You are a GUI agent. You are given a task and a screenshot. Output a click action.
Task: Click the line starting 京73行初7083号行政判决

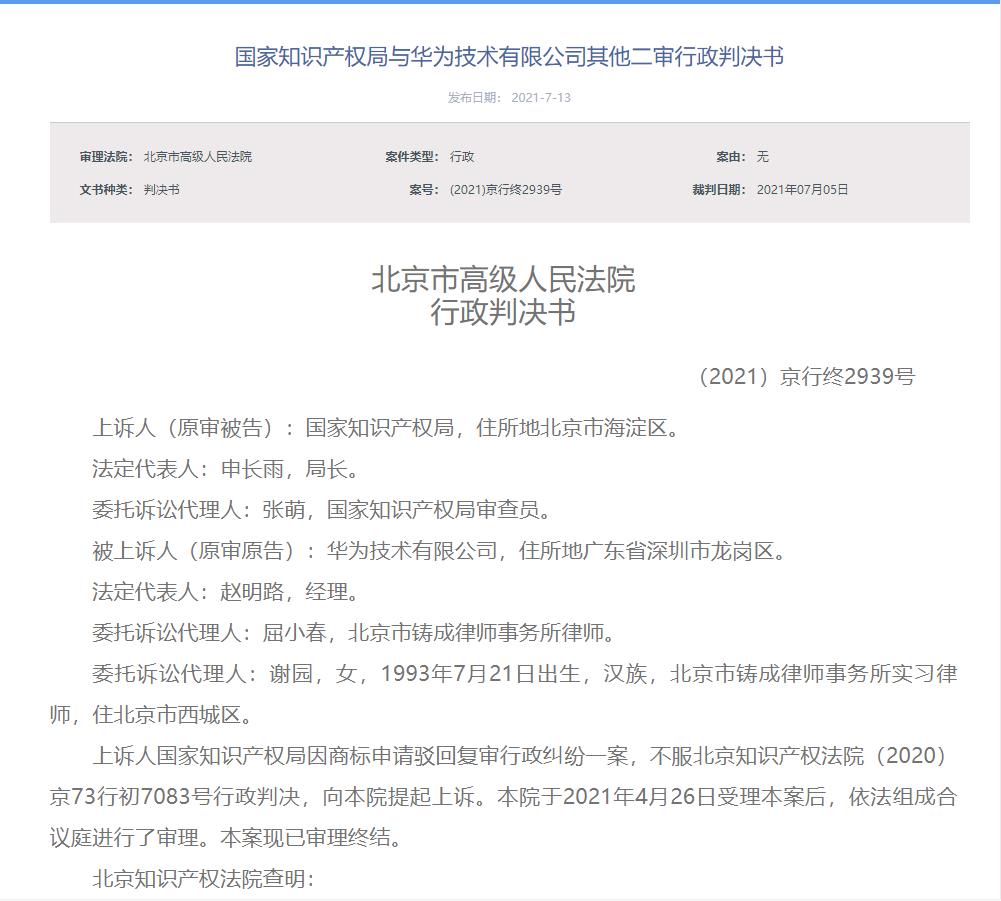tap(503, 796)
